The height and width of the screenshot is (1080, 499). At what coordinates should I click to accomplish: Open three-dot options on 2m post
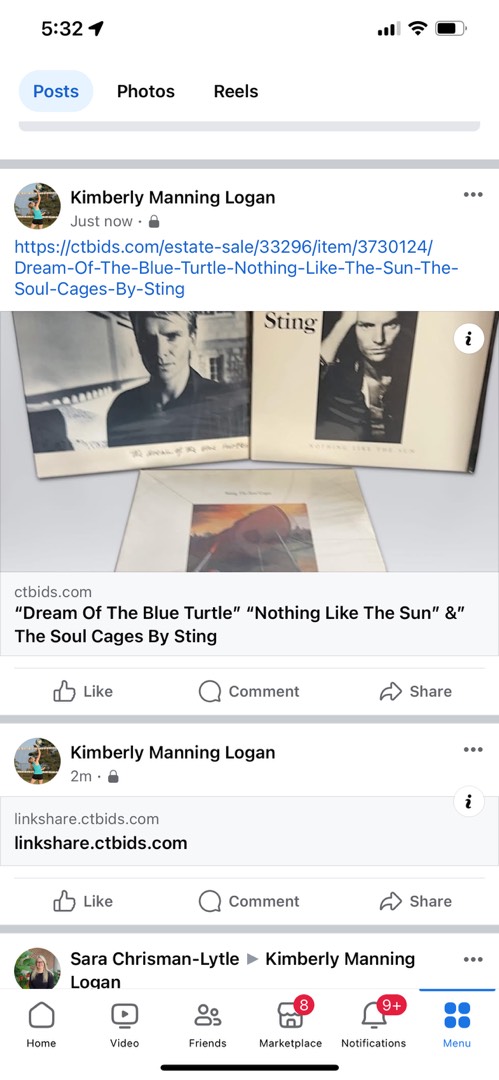(x=473, y=749)
